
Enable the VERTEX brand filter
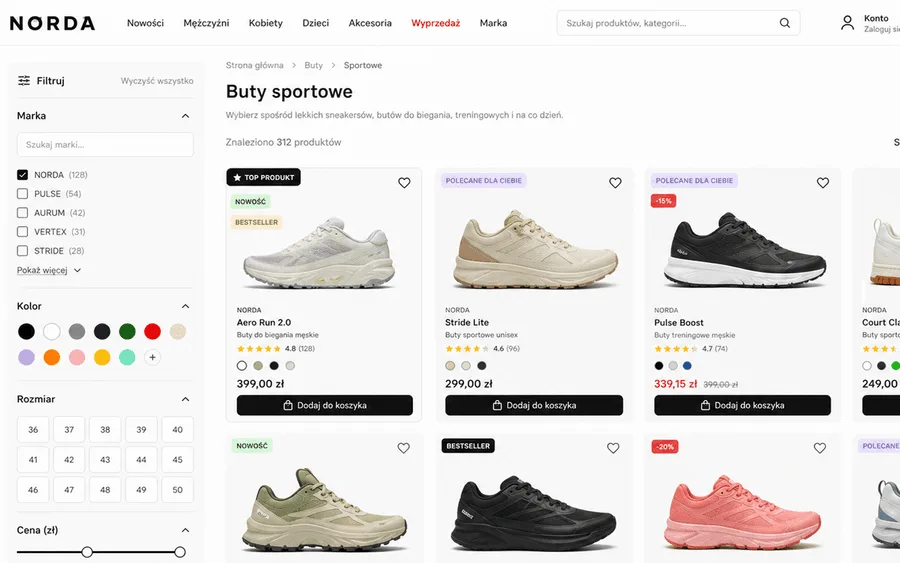coord(22,231)
